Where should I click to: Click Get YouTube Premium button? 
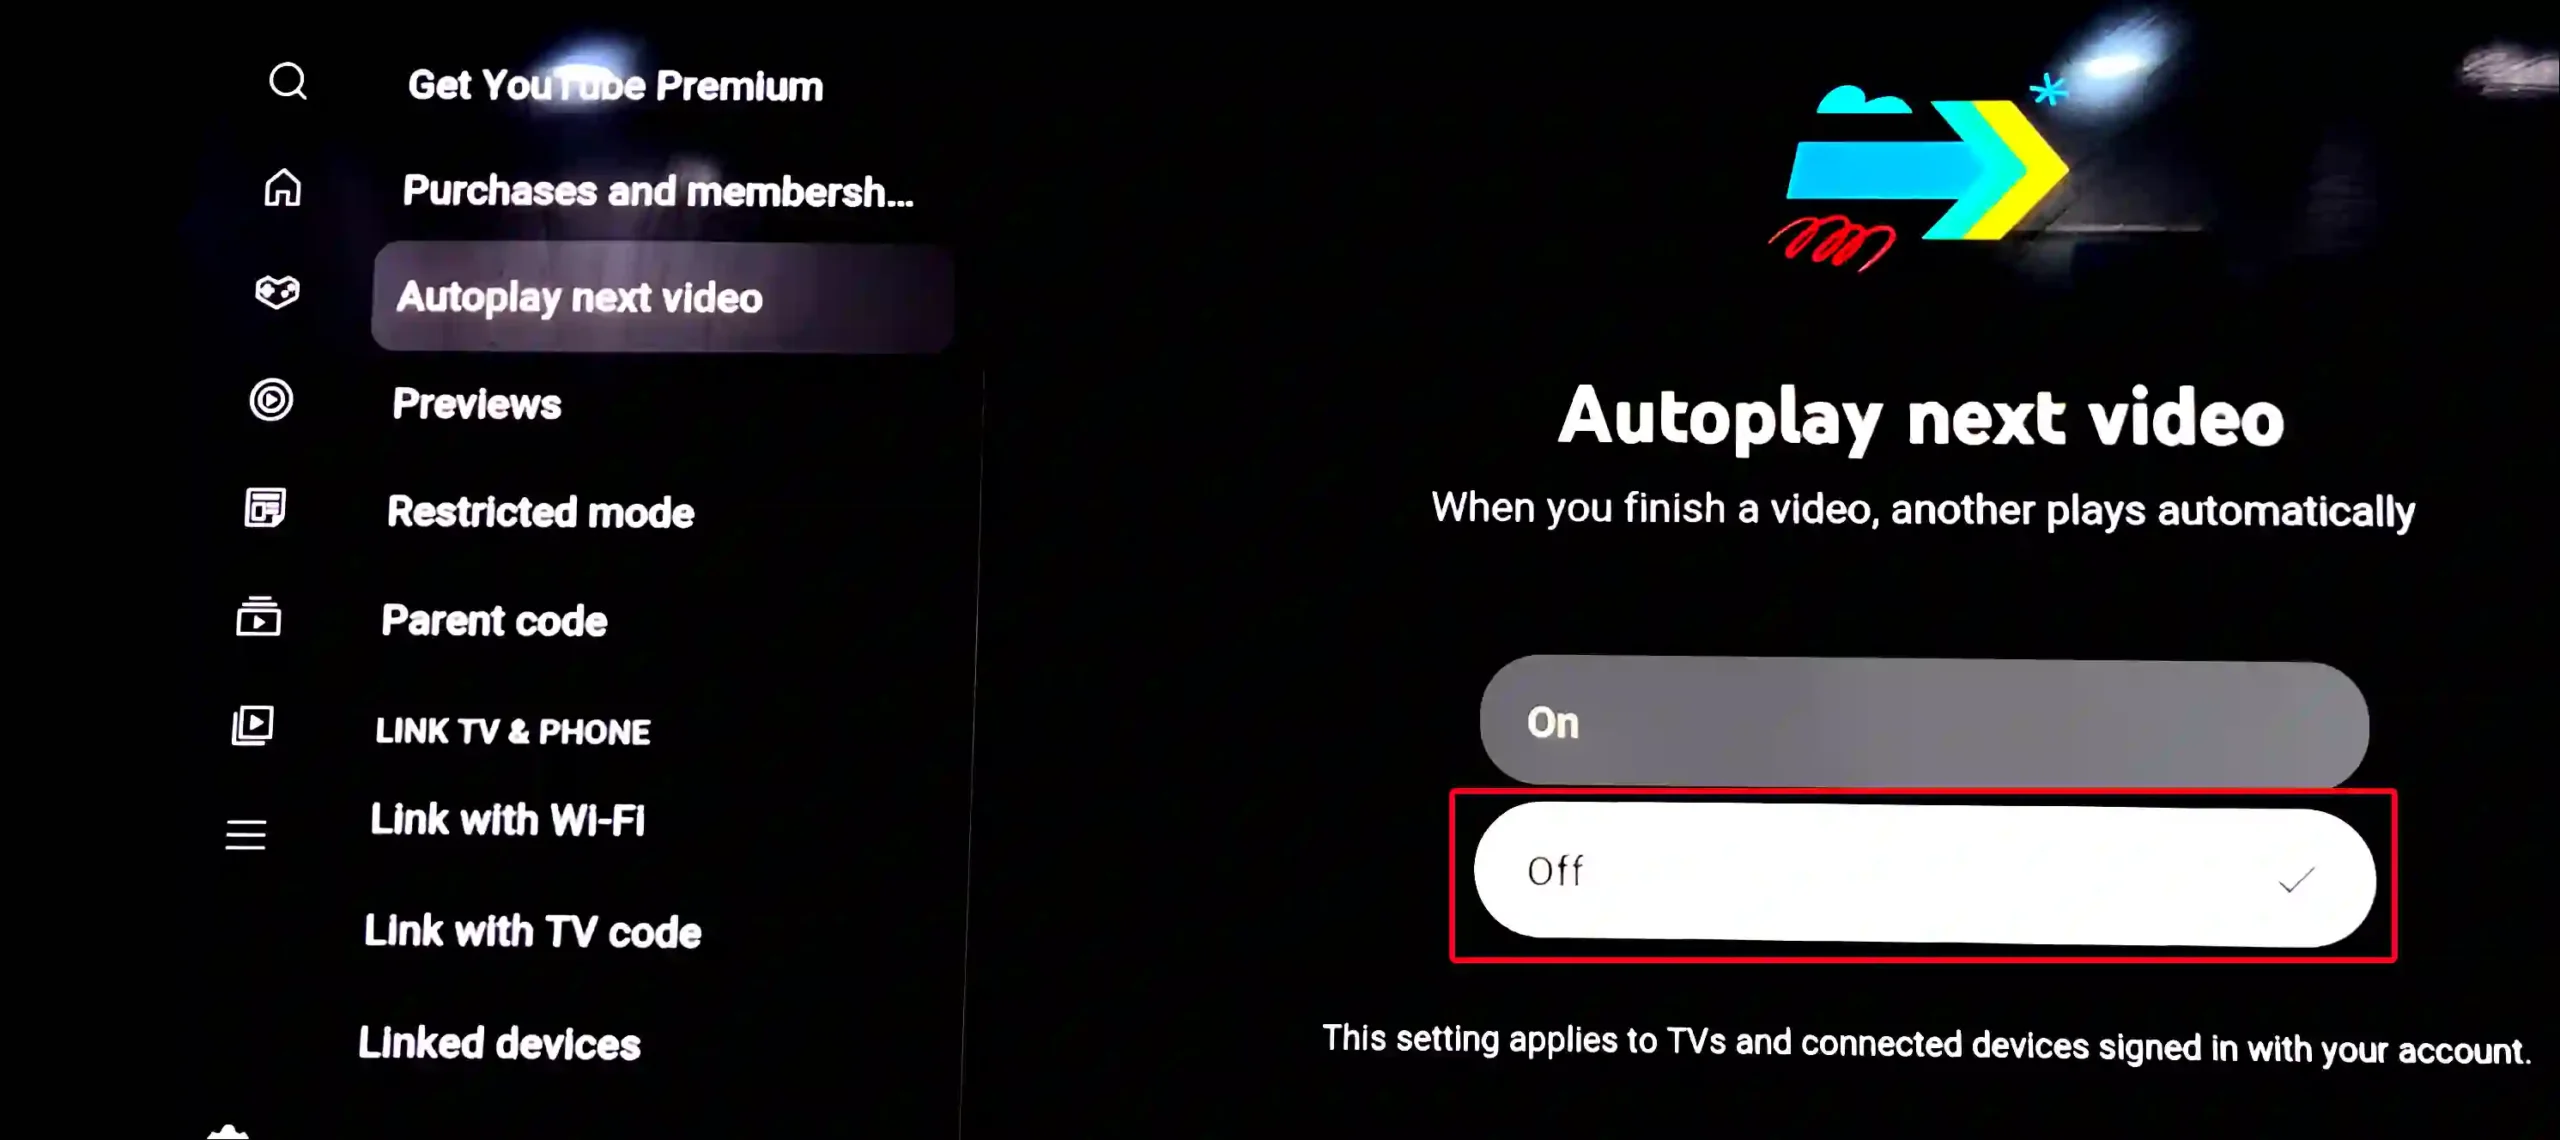[x=614, y=83]
